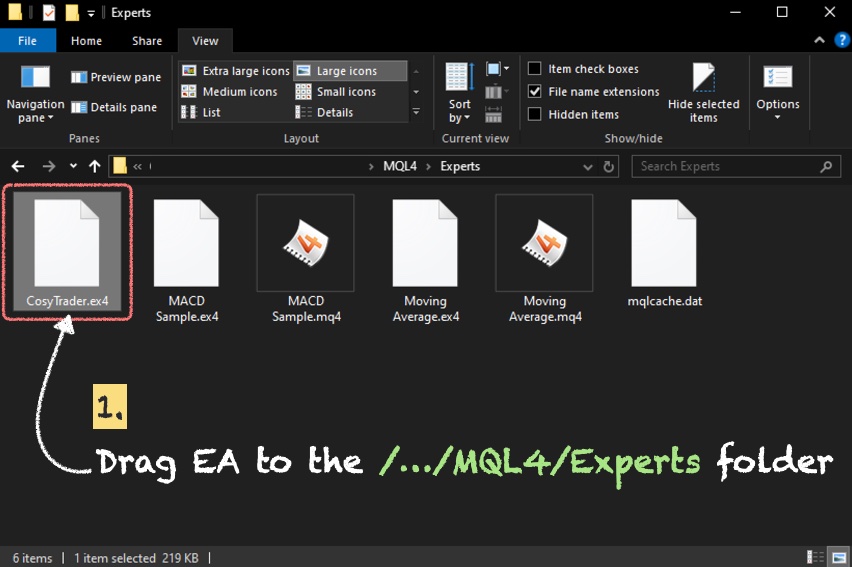The image size is (852, 567).
Task: Expand the layout gallery more arrow
Action: pos(416,113)
